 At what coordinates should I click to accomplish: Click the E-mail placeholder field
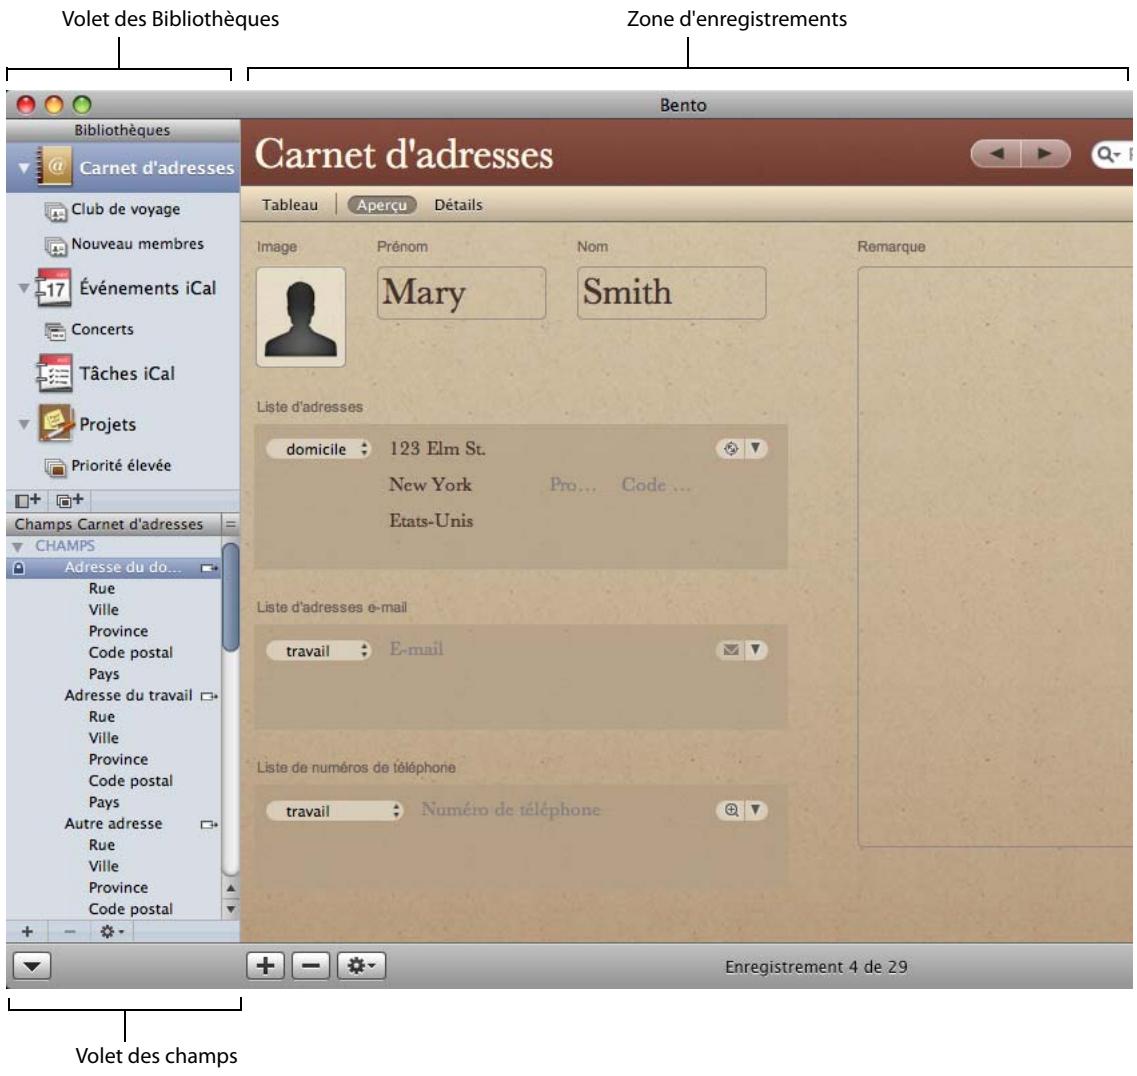click(x=416, y=650)
